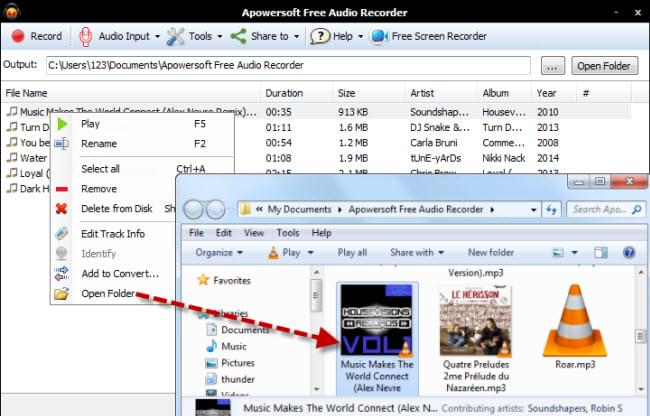Click the Output path input field
Image resolution: width=650 pixels, height=416 pixels.
pos(288,65)
